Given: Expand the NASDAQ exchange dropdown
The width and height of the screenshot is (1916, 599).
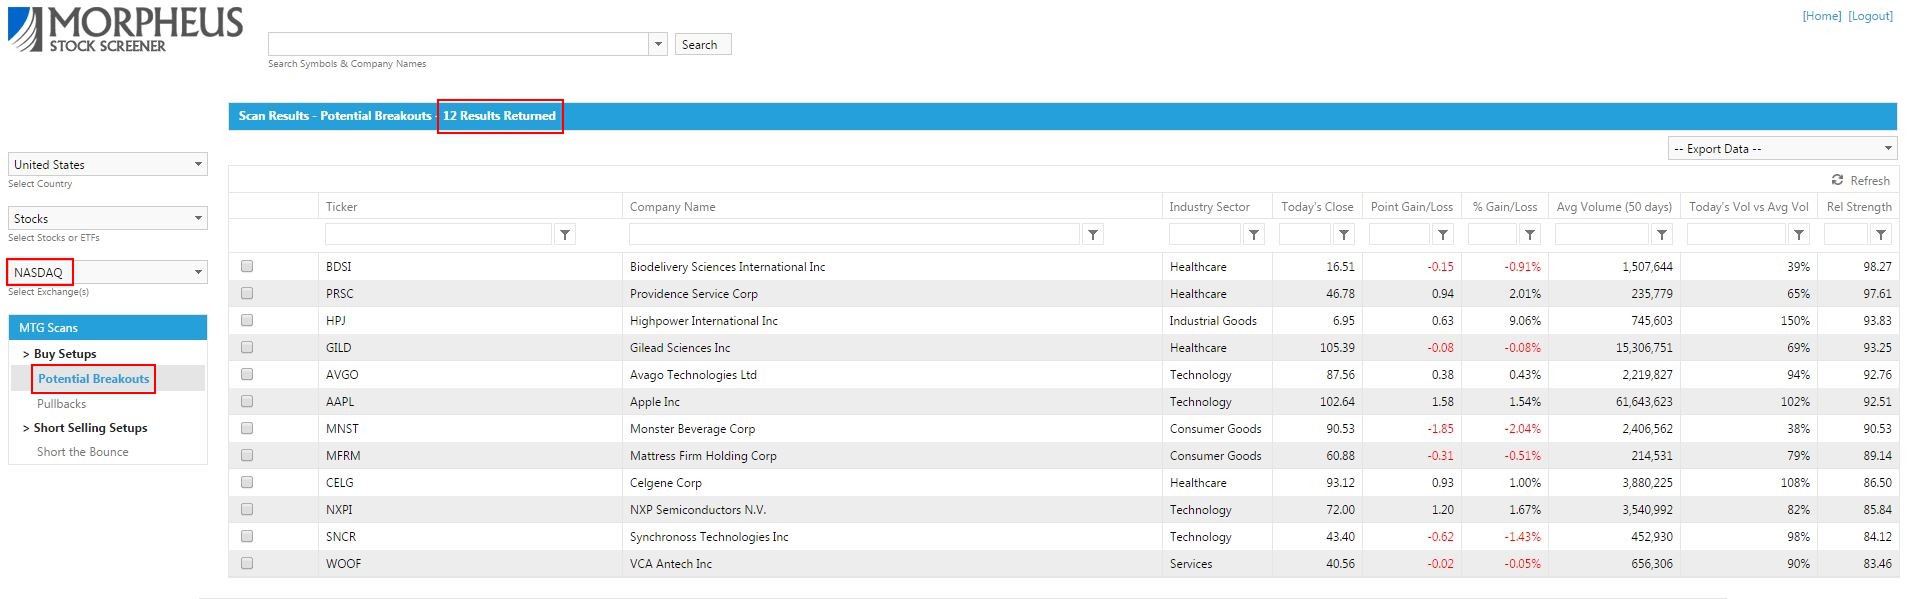Looking at the screenshot, I should (x=107, y=272).
